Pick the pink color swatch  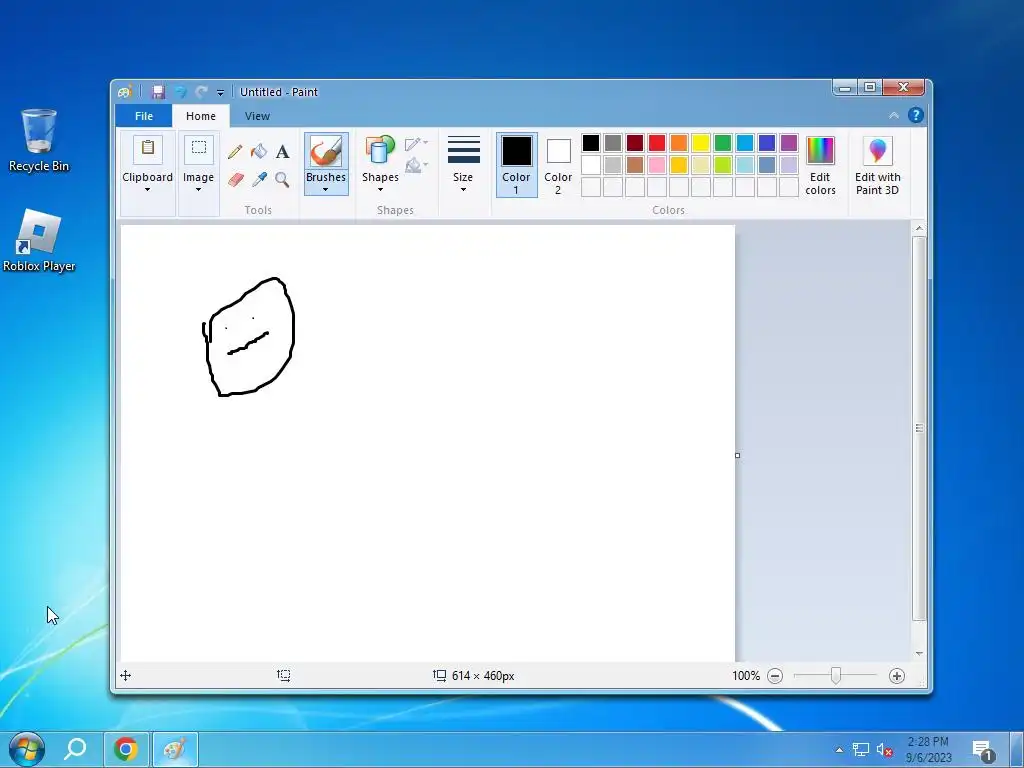coord(657,165)
